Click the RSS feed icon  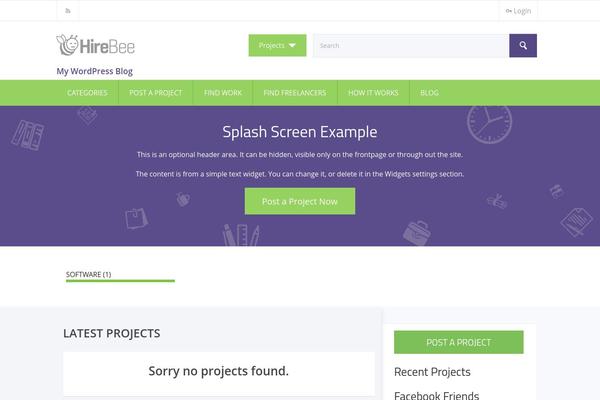coord(67,11)
